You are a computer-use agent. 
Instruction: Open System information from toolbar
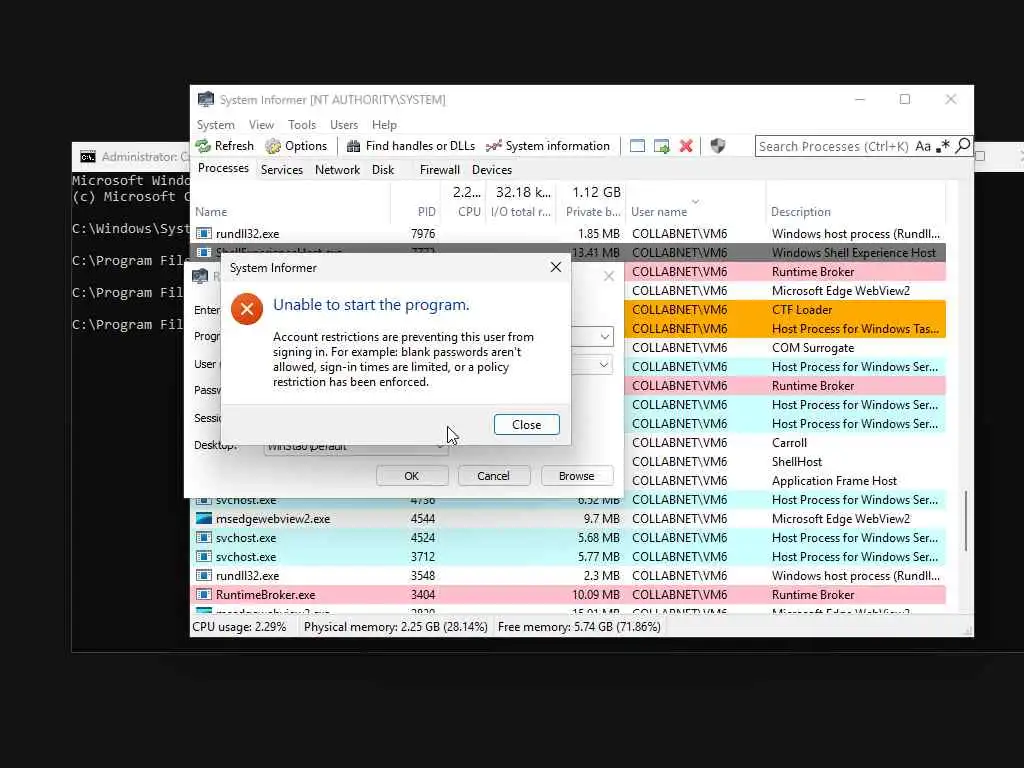[x=548, y=146]
